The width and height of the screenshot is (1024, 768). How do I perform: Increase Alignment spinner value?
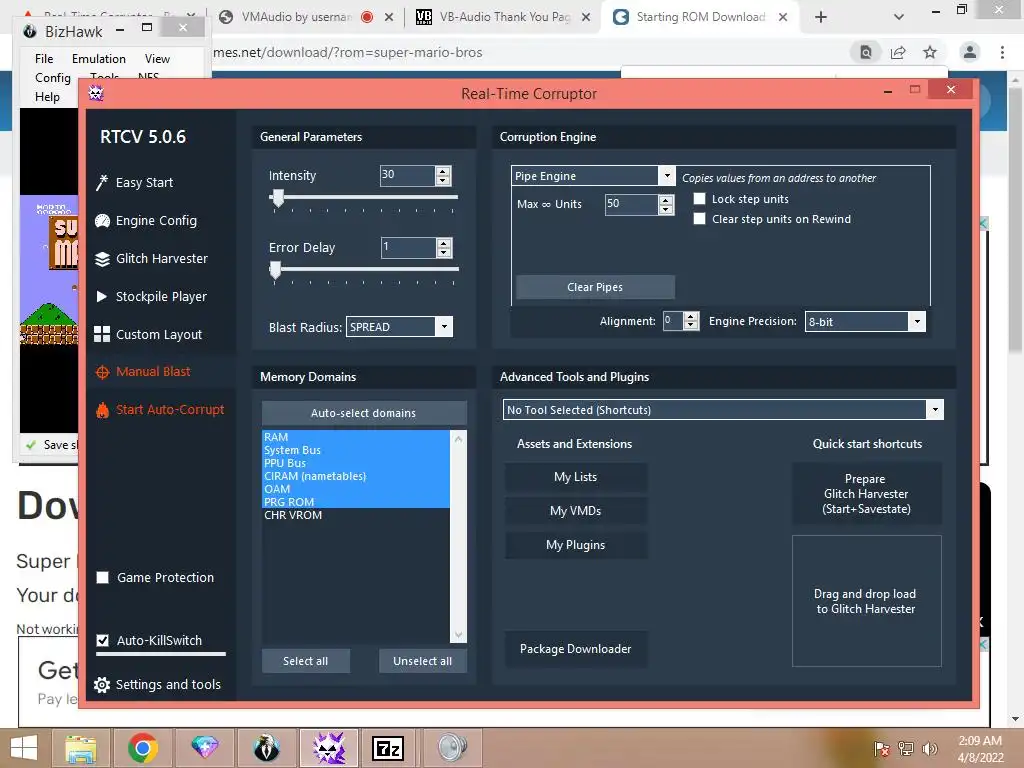[x=691, y=317]
